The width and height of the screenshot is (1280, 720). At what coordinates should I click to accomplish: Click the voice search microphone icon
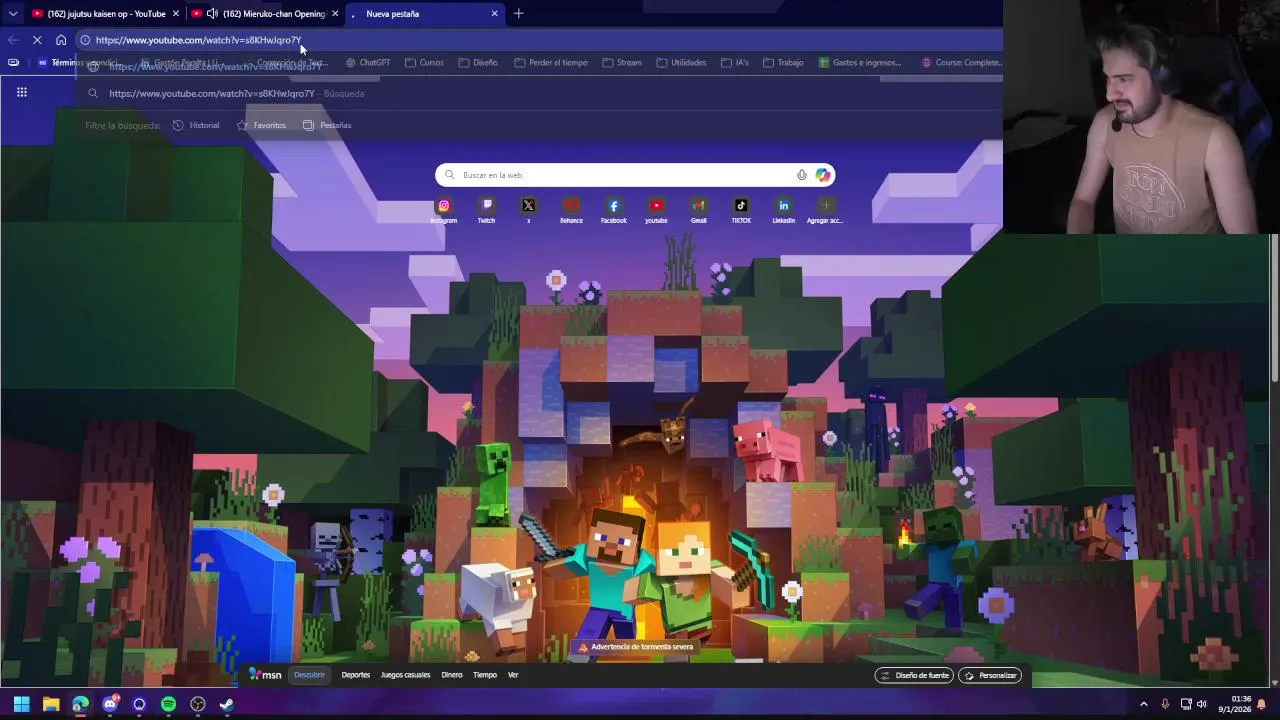point(801,175)
